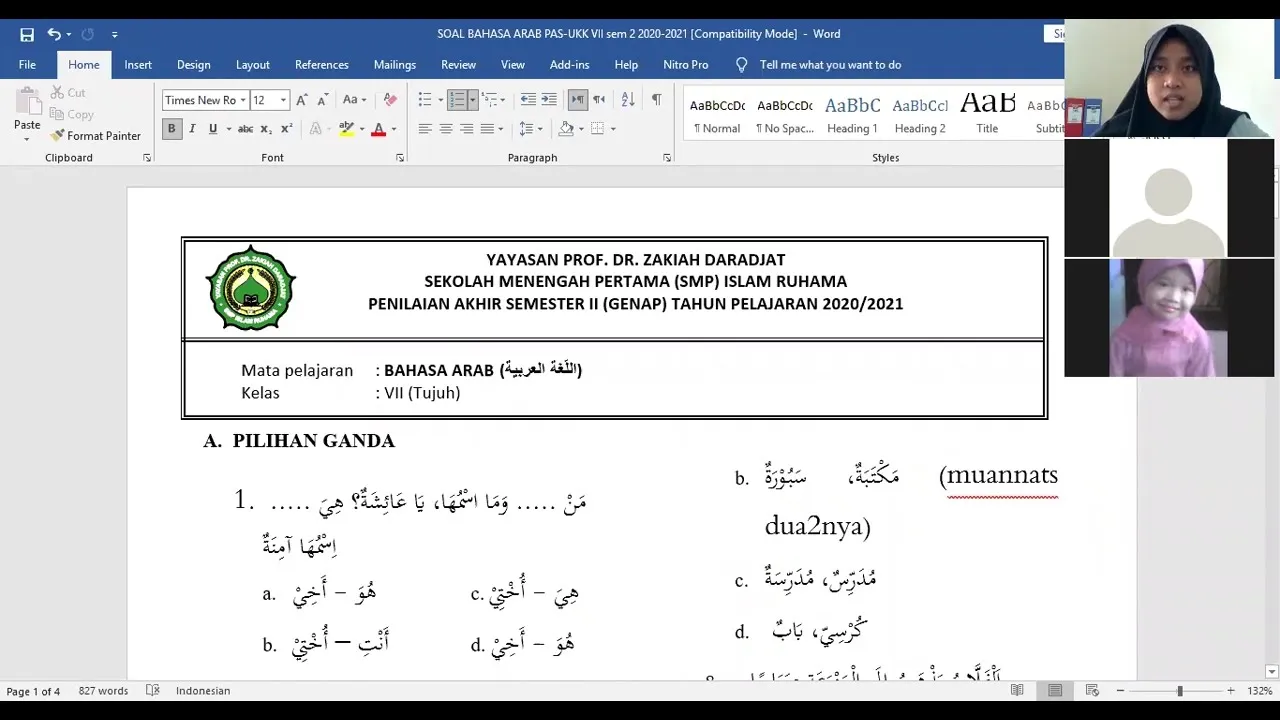Open paragraph shading paint bucket
1280x720 pixels.
point(566,129)
